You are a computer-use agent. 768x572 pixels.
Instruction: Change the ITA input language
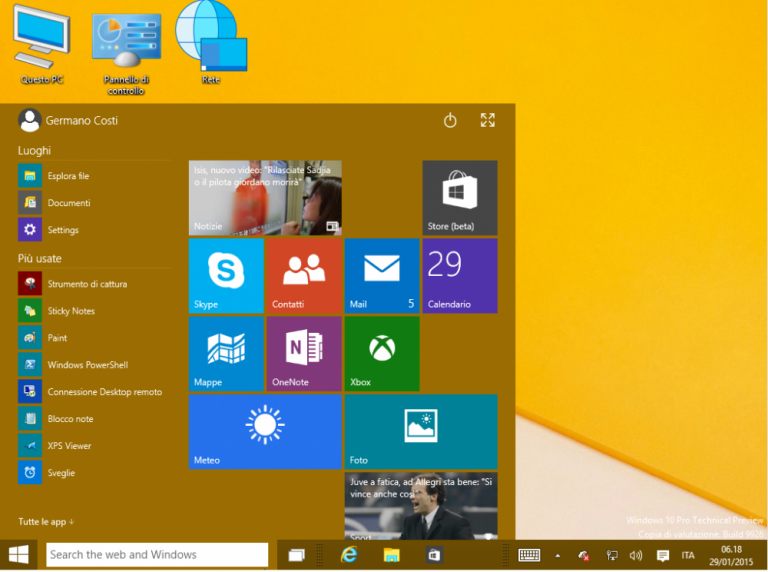click(x=688, y=555)
